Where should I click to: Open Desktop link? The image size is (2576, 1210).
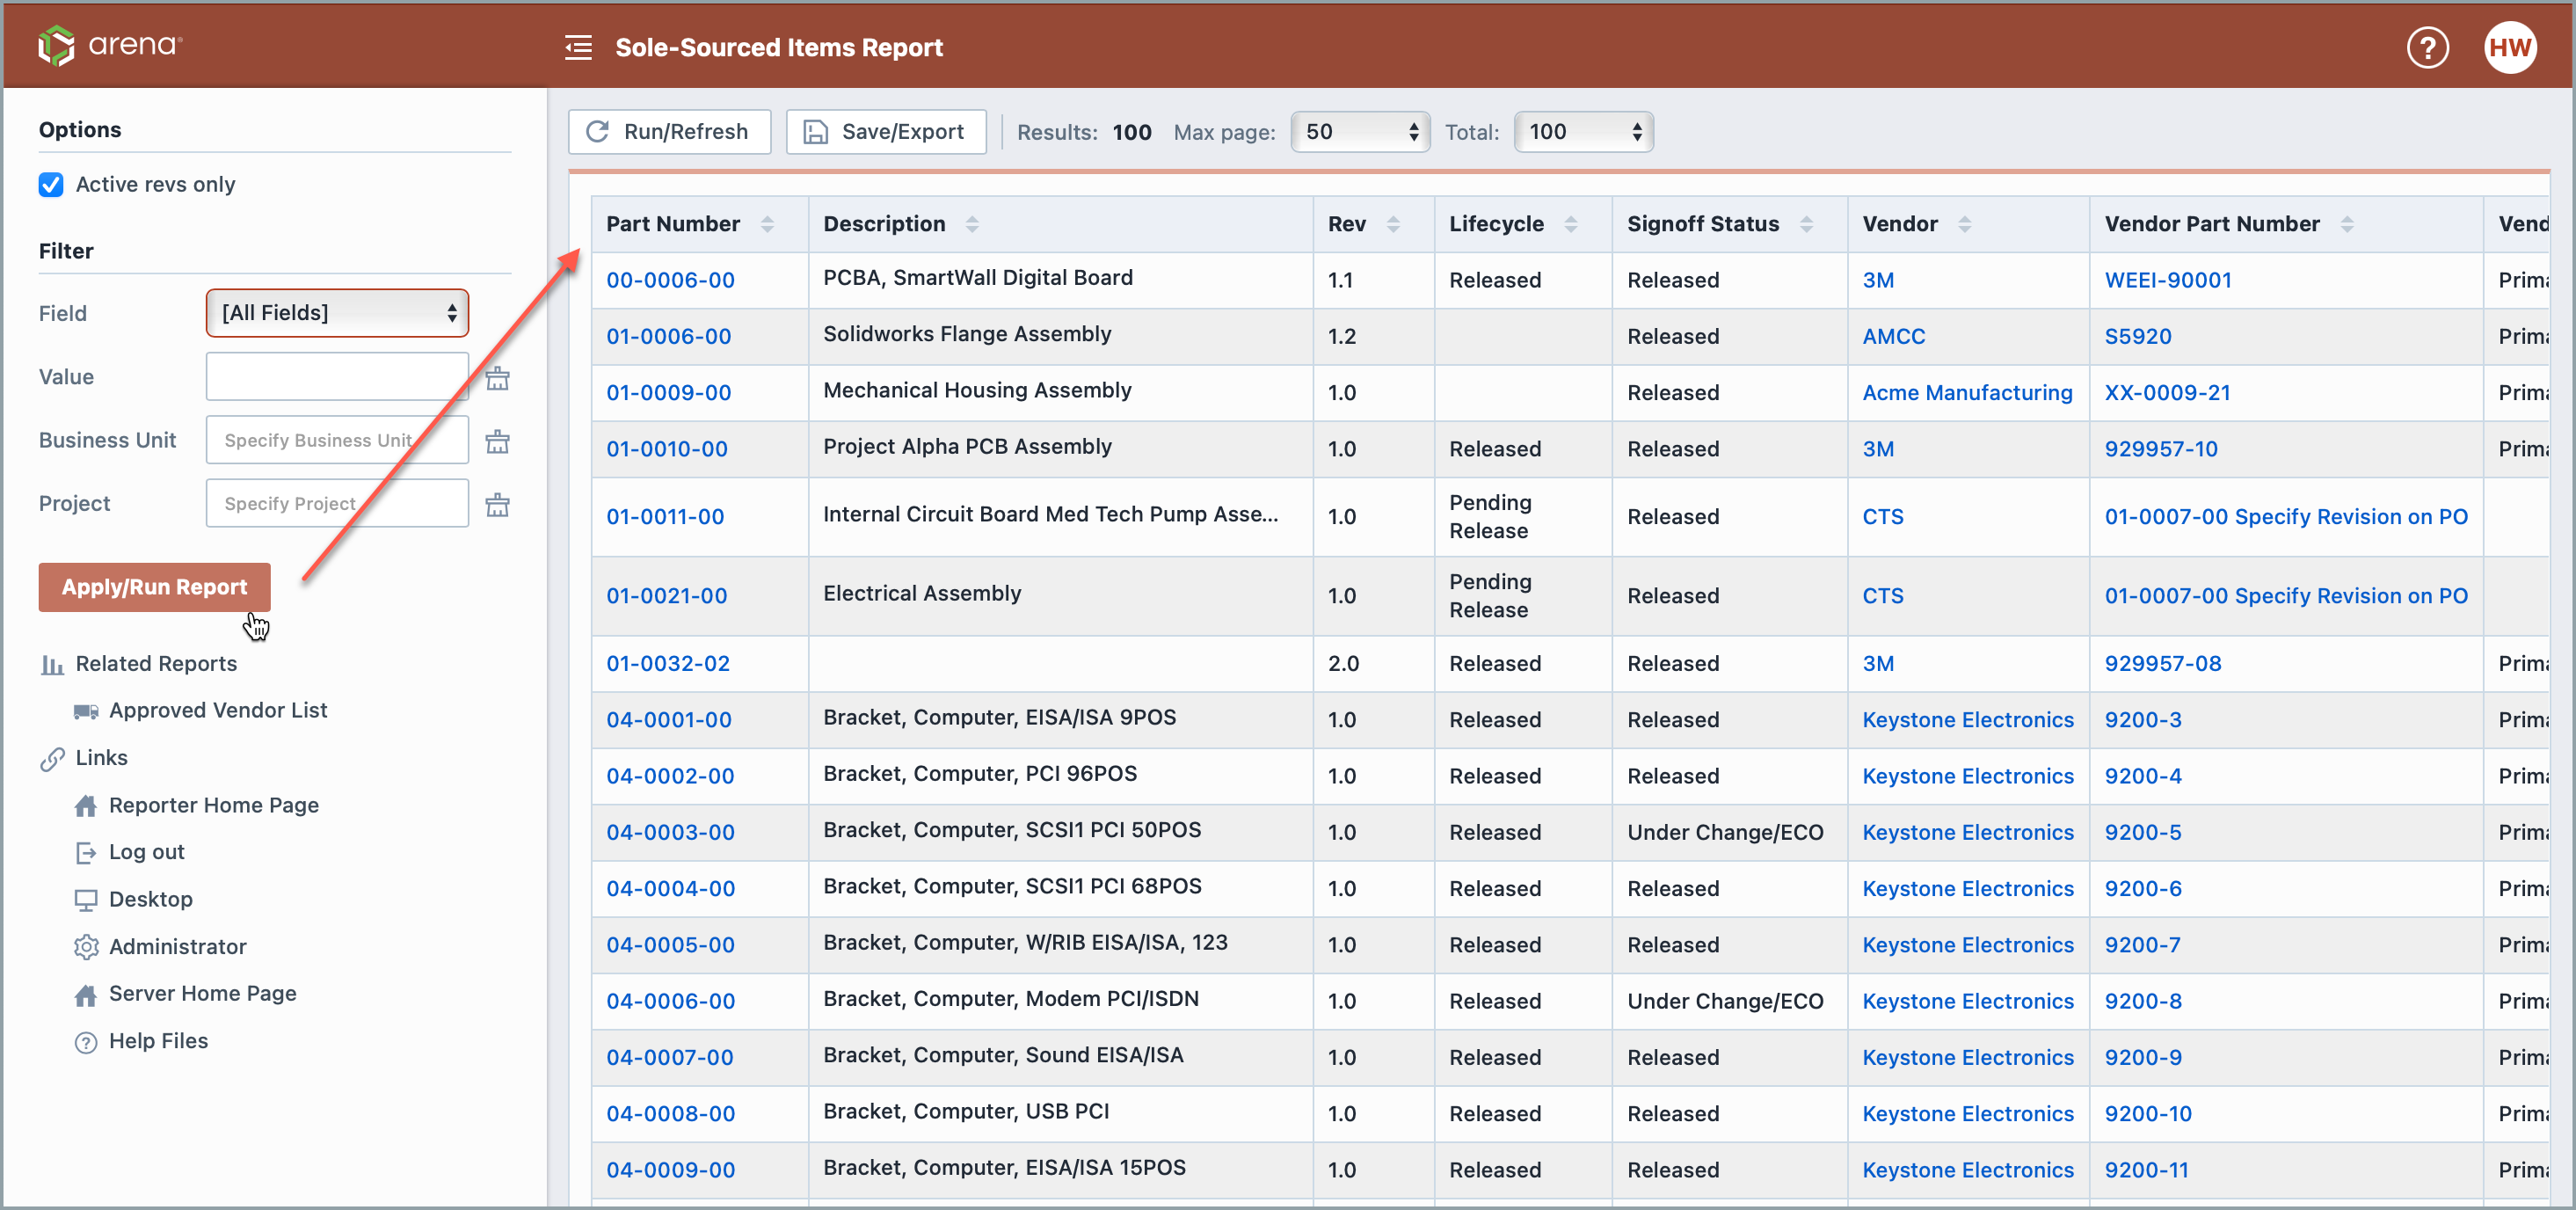click(151, 899)
